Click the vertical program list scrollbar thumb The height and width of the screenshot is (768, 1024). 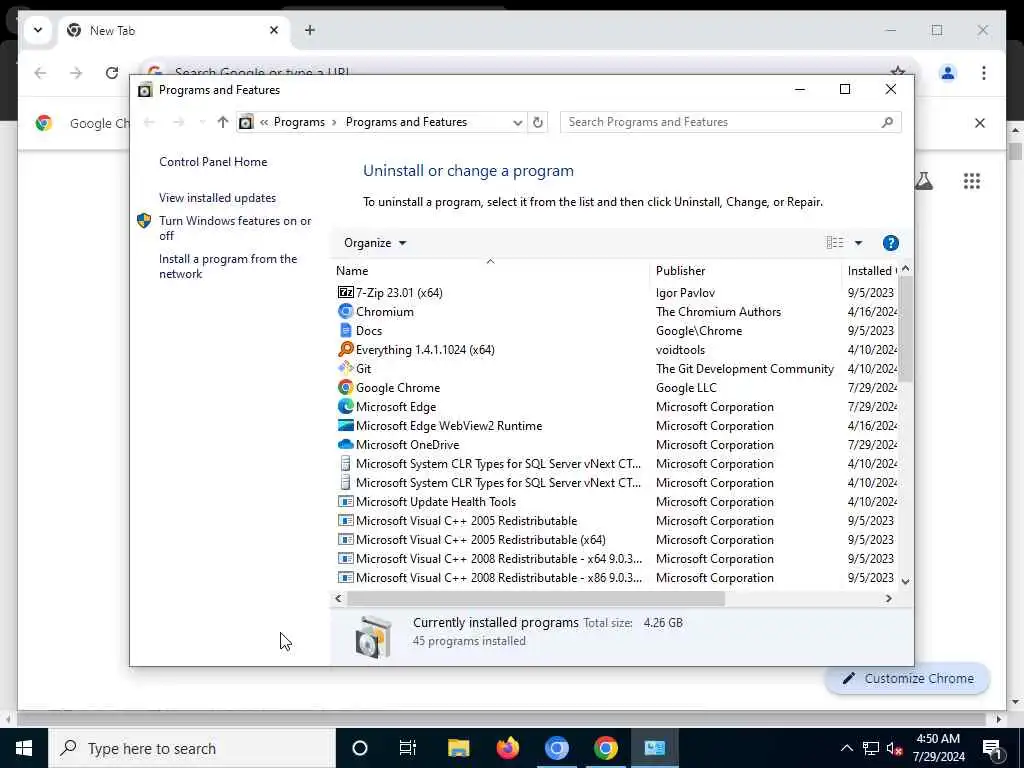[905, 328]
